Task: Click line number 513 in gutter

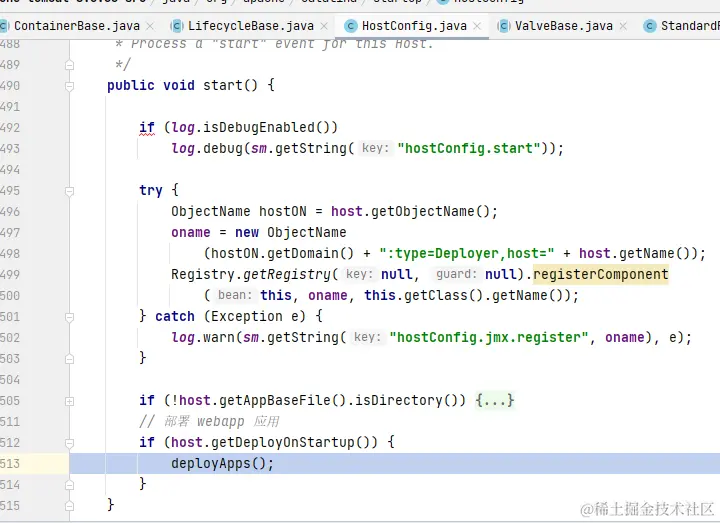Action: point(10,464)
